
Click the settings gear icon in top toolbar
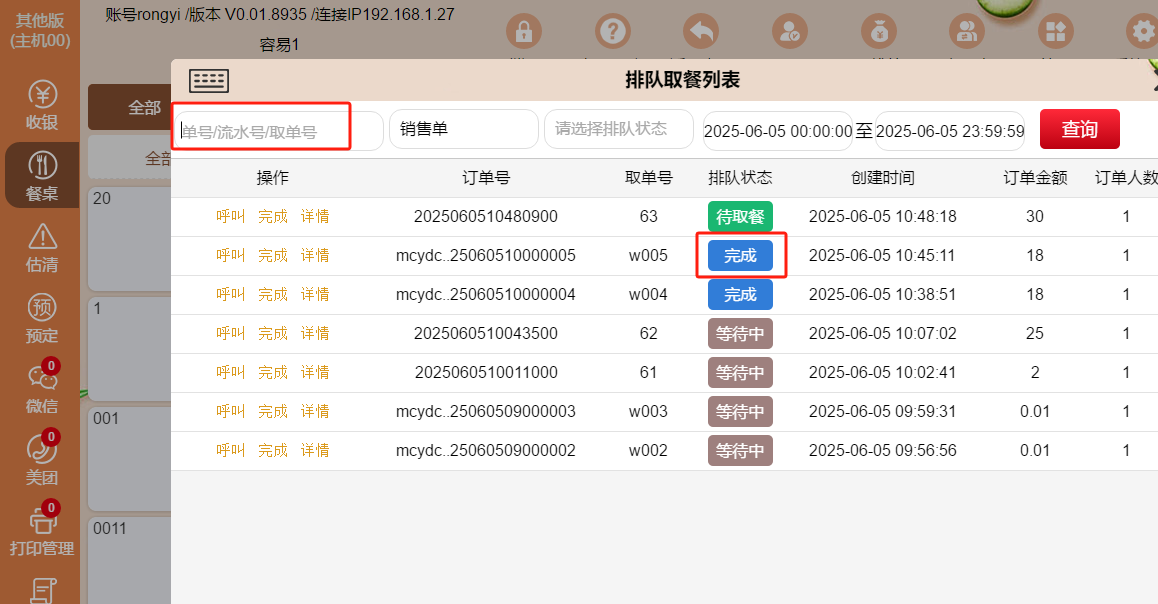pos(1142,32)
